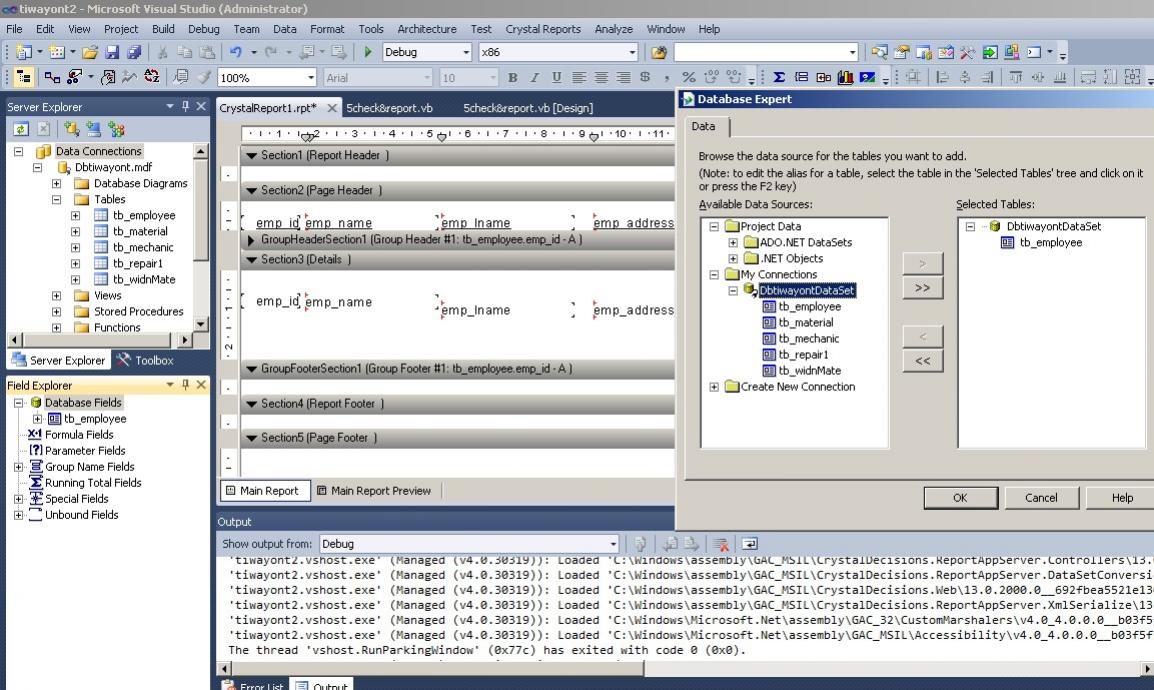Select tb_material in Available Data Sources
This screenshot has height=690, width=1154.
(x=806, y=323)
